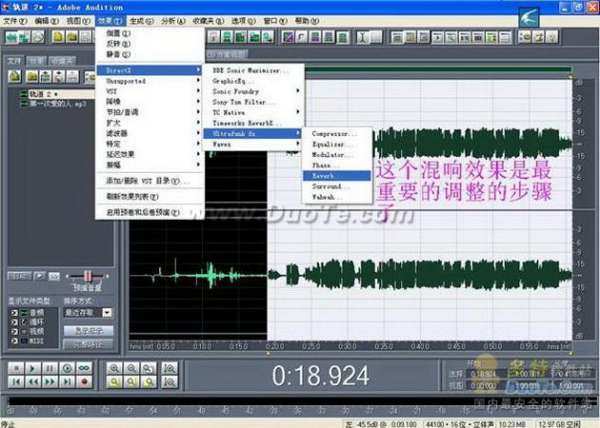Jump to beginning with skip-back button
Screen dimensions: 600x428
point(16,382)
